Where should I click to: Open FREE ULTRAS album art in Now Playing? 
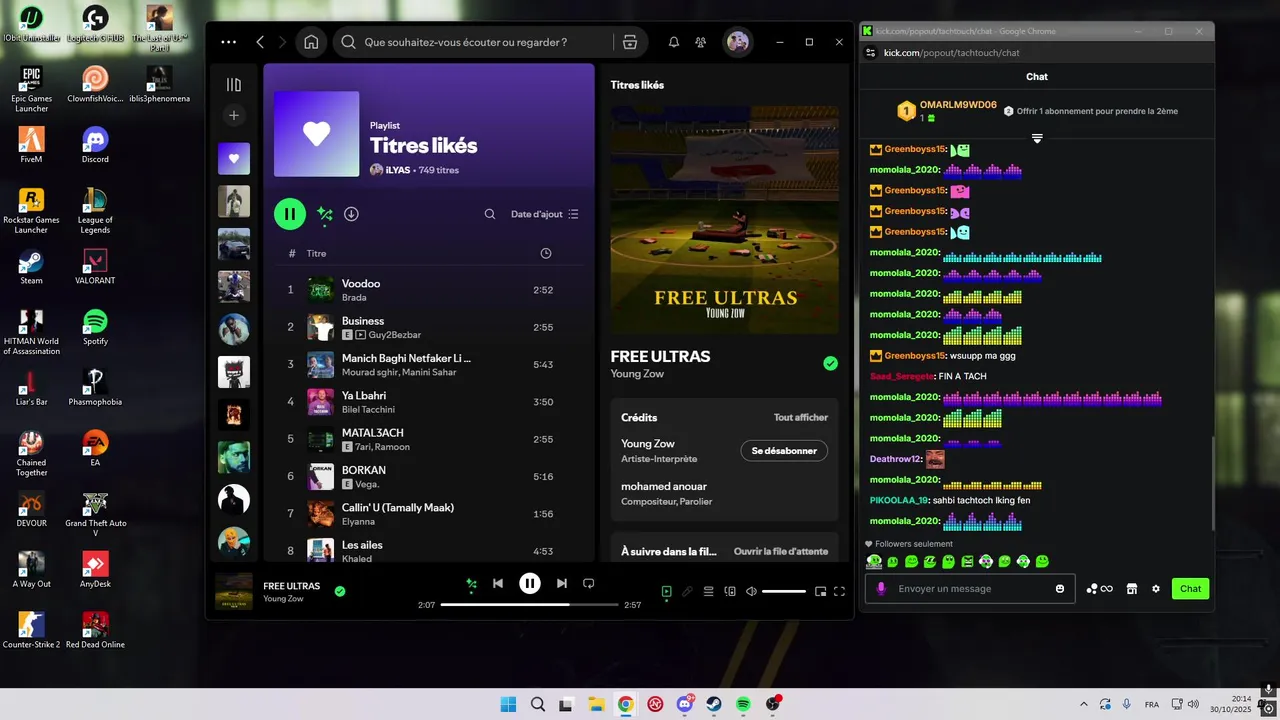725,220
